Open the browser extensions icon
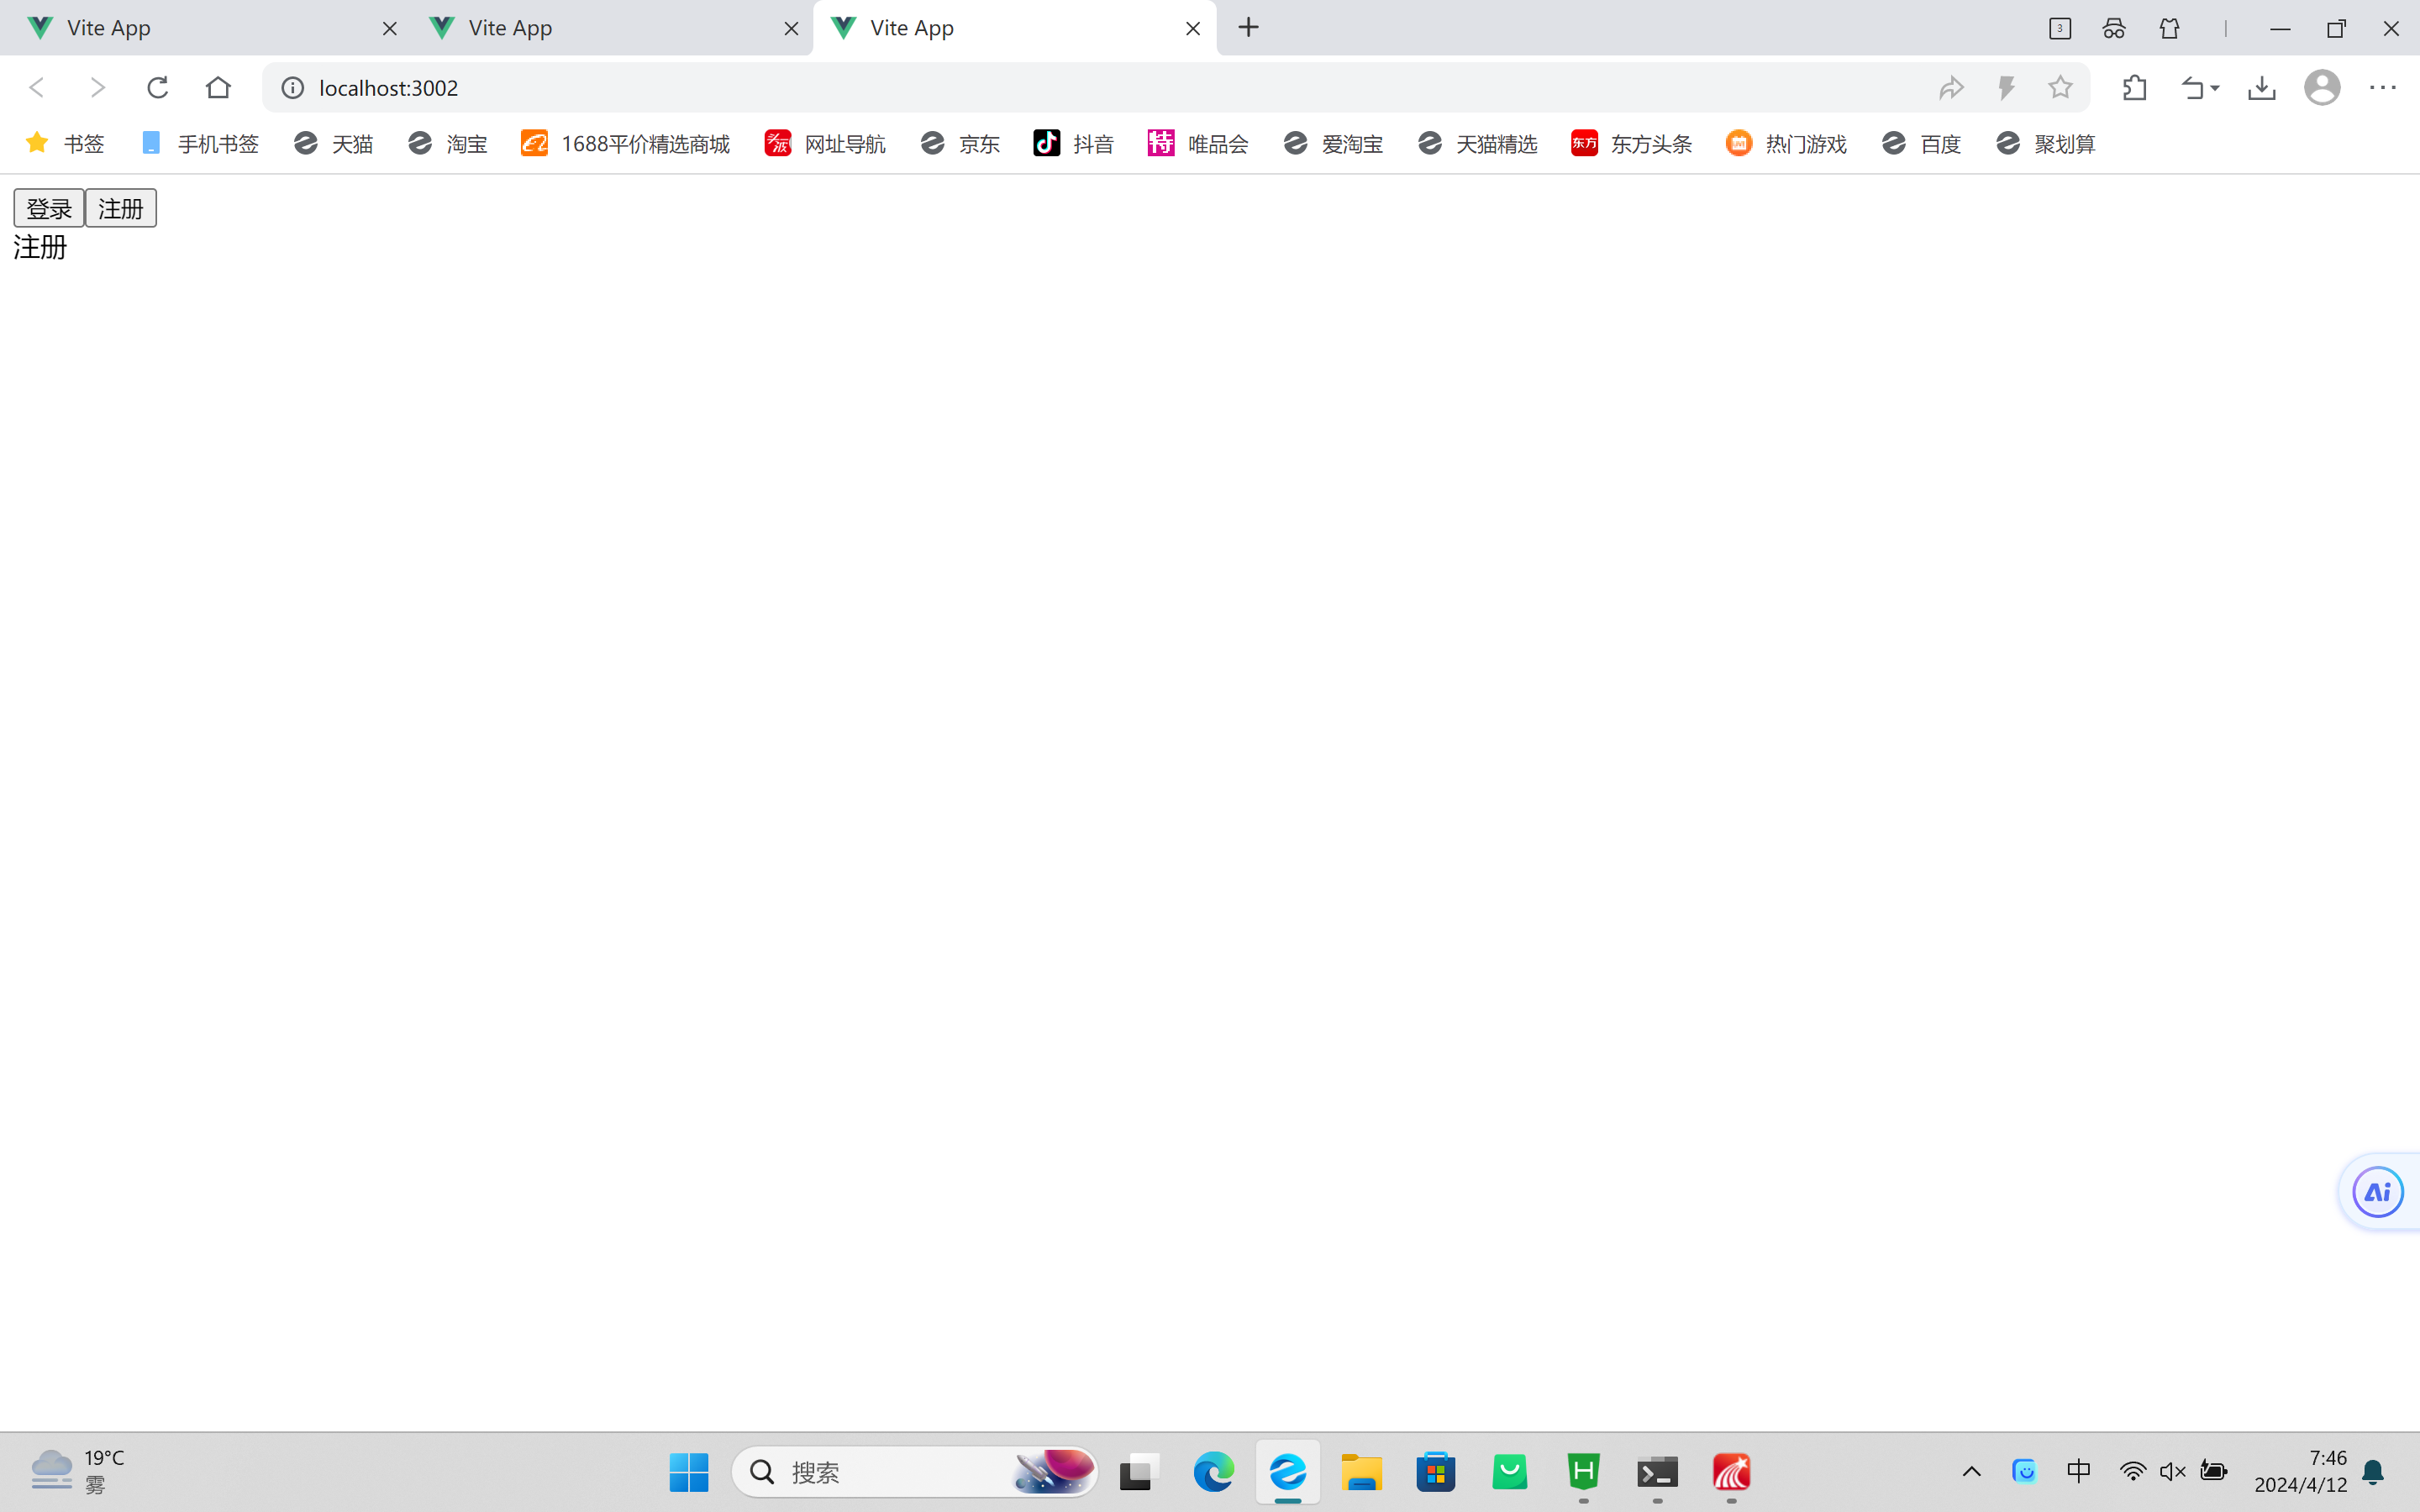 [x=2134, y=87]
